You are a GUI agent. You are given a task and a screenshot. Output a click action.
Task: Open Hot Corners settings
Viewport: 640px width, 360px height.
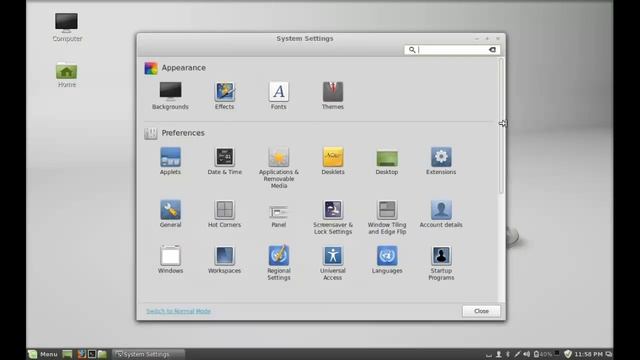(224, 213)
